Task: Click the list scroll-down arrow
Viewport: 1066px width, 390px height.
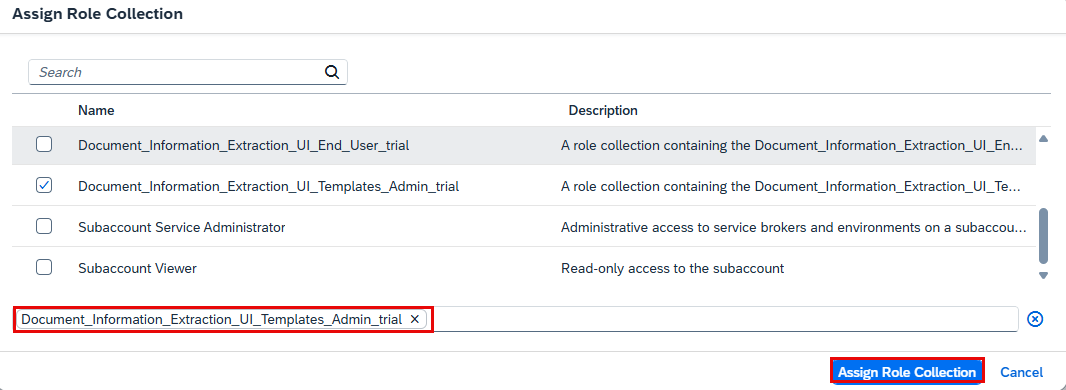Action: (1044, 275)
